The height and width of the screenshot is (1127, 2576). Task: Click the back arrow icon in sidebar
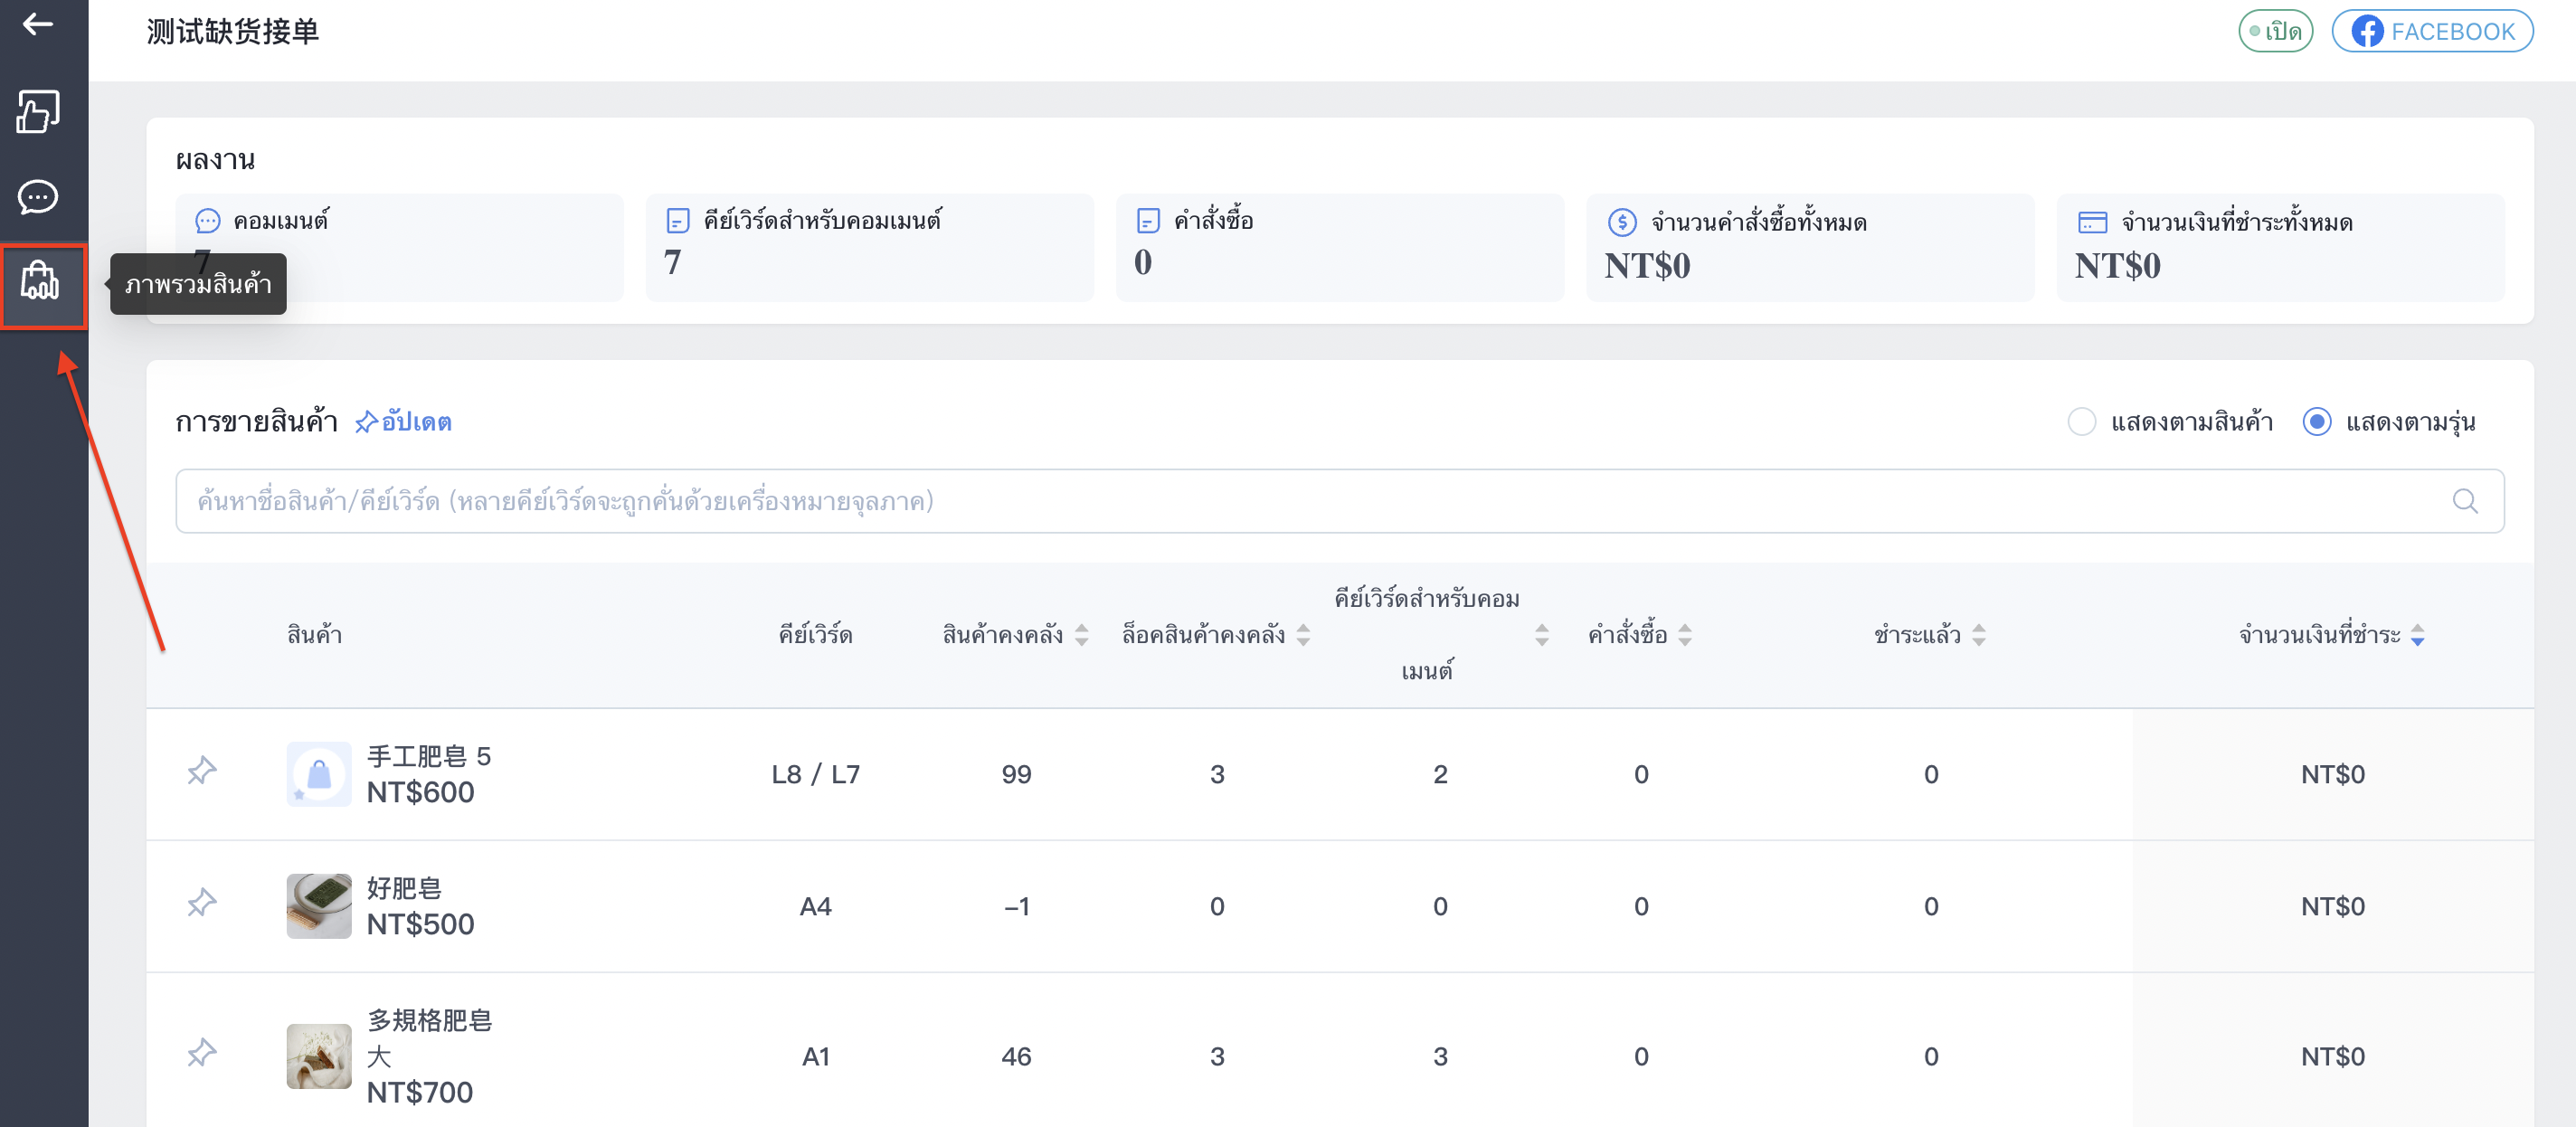tap(38, 24)
